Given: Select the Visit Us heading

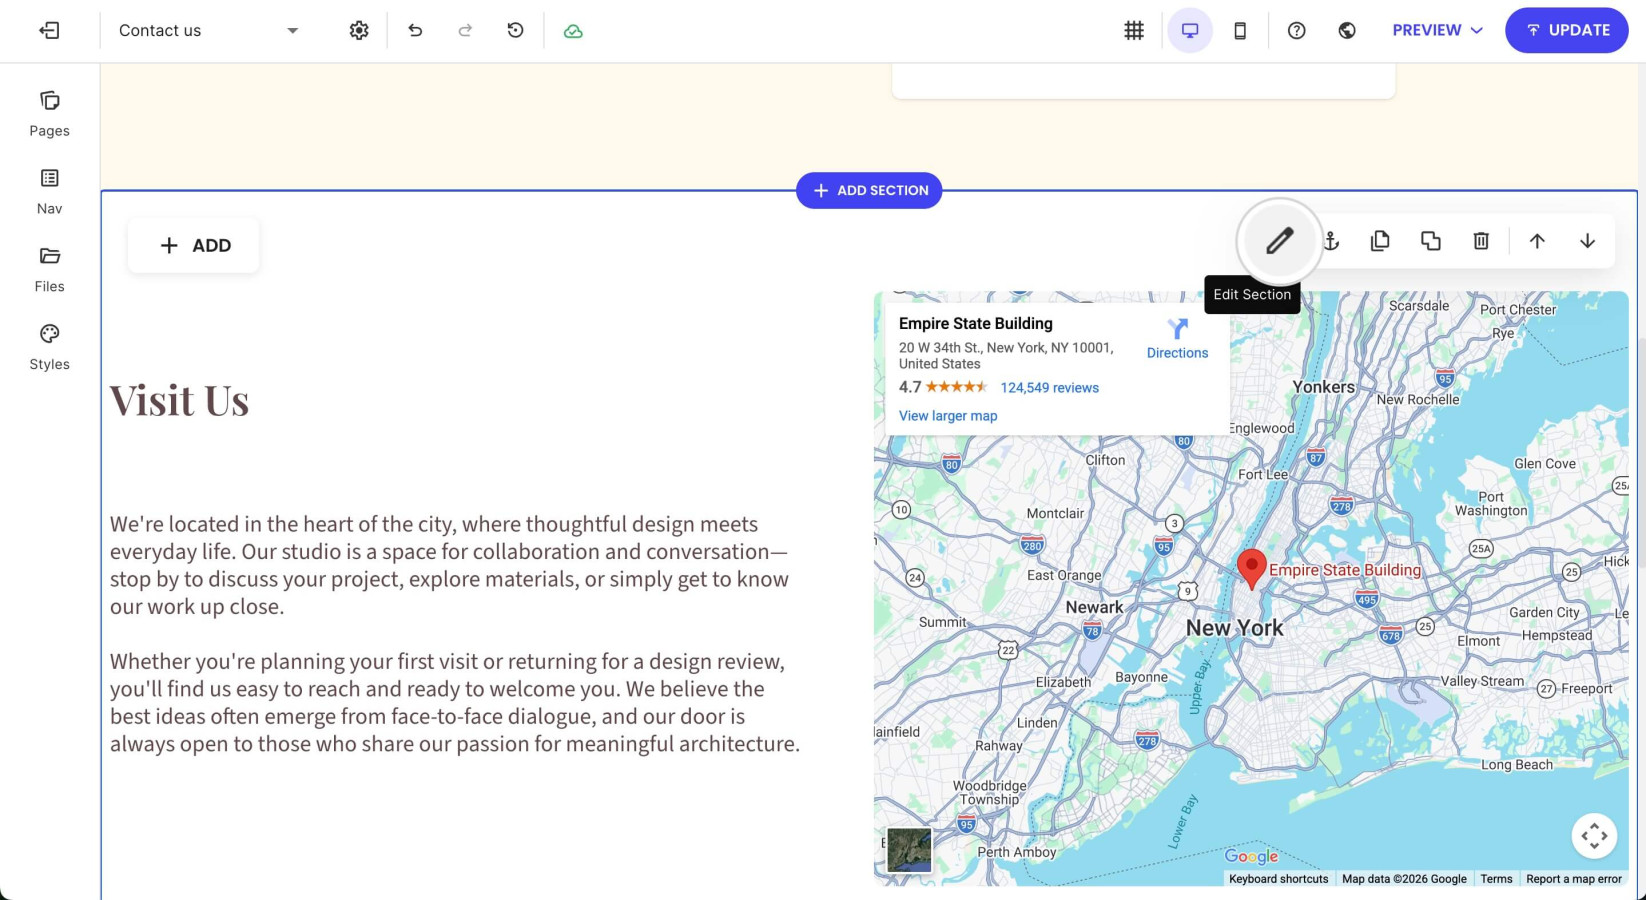Looking at the screenshot, I should pyautogui.click(x=179, y=400).
